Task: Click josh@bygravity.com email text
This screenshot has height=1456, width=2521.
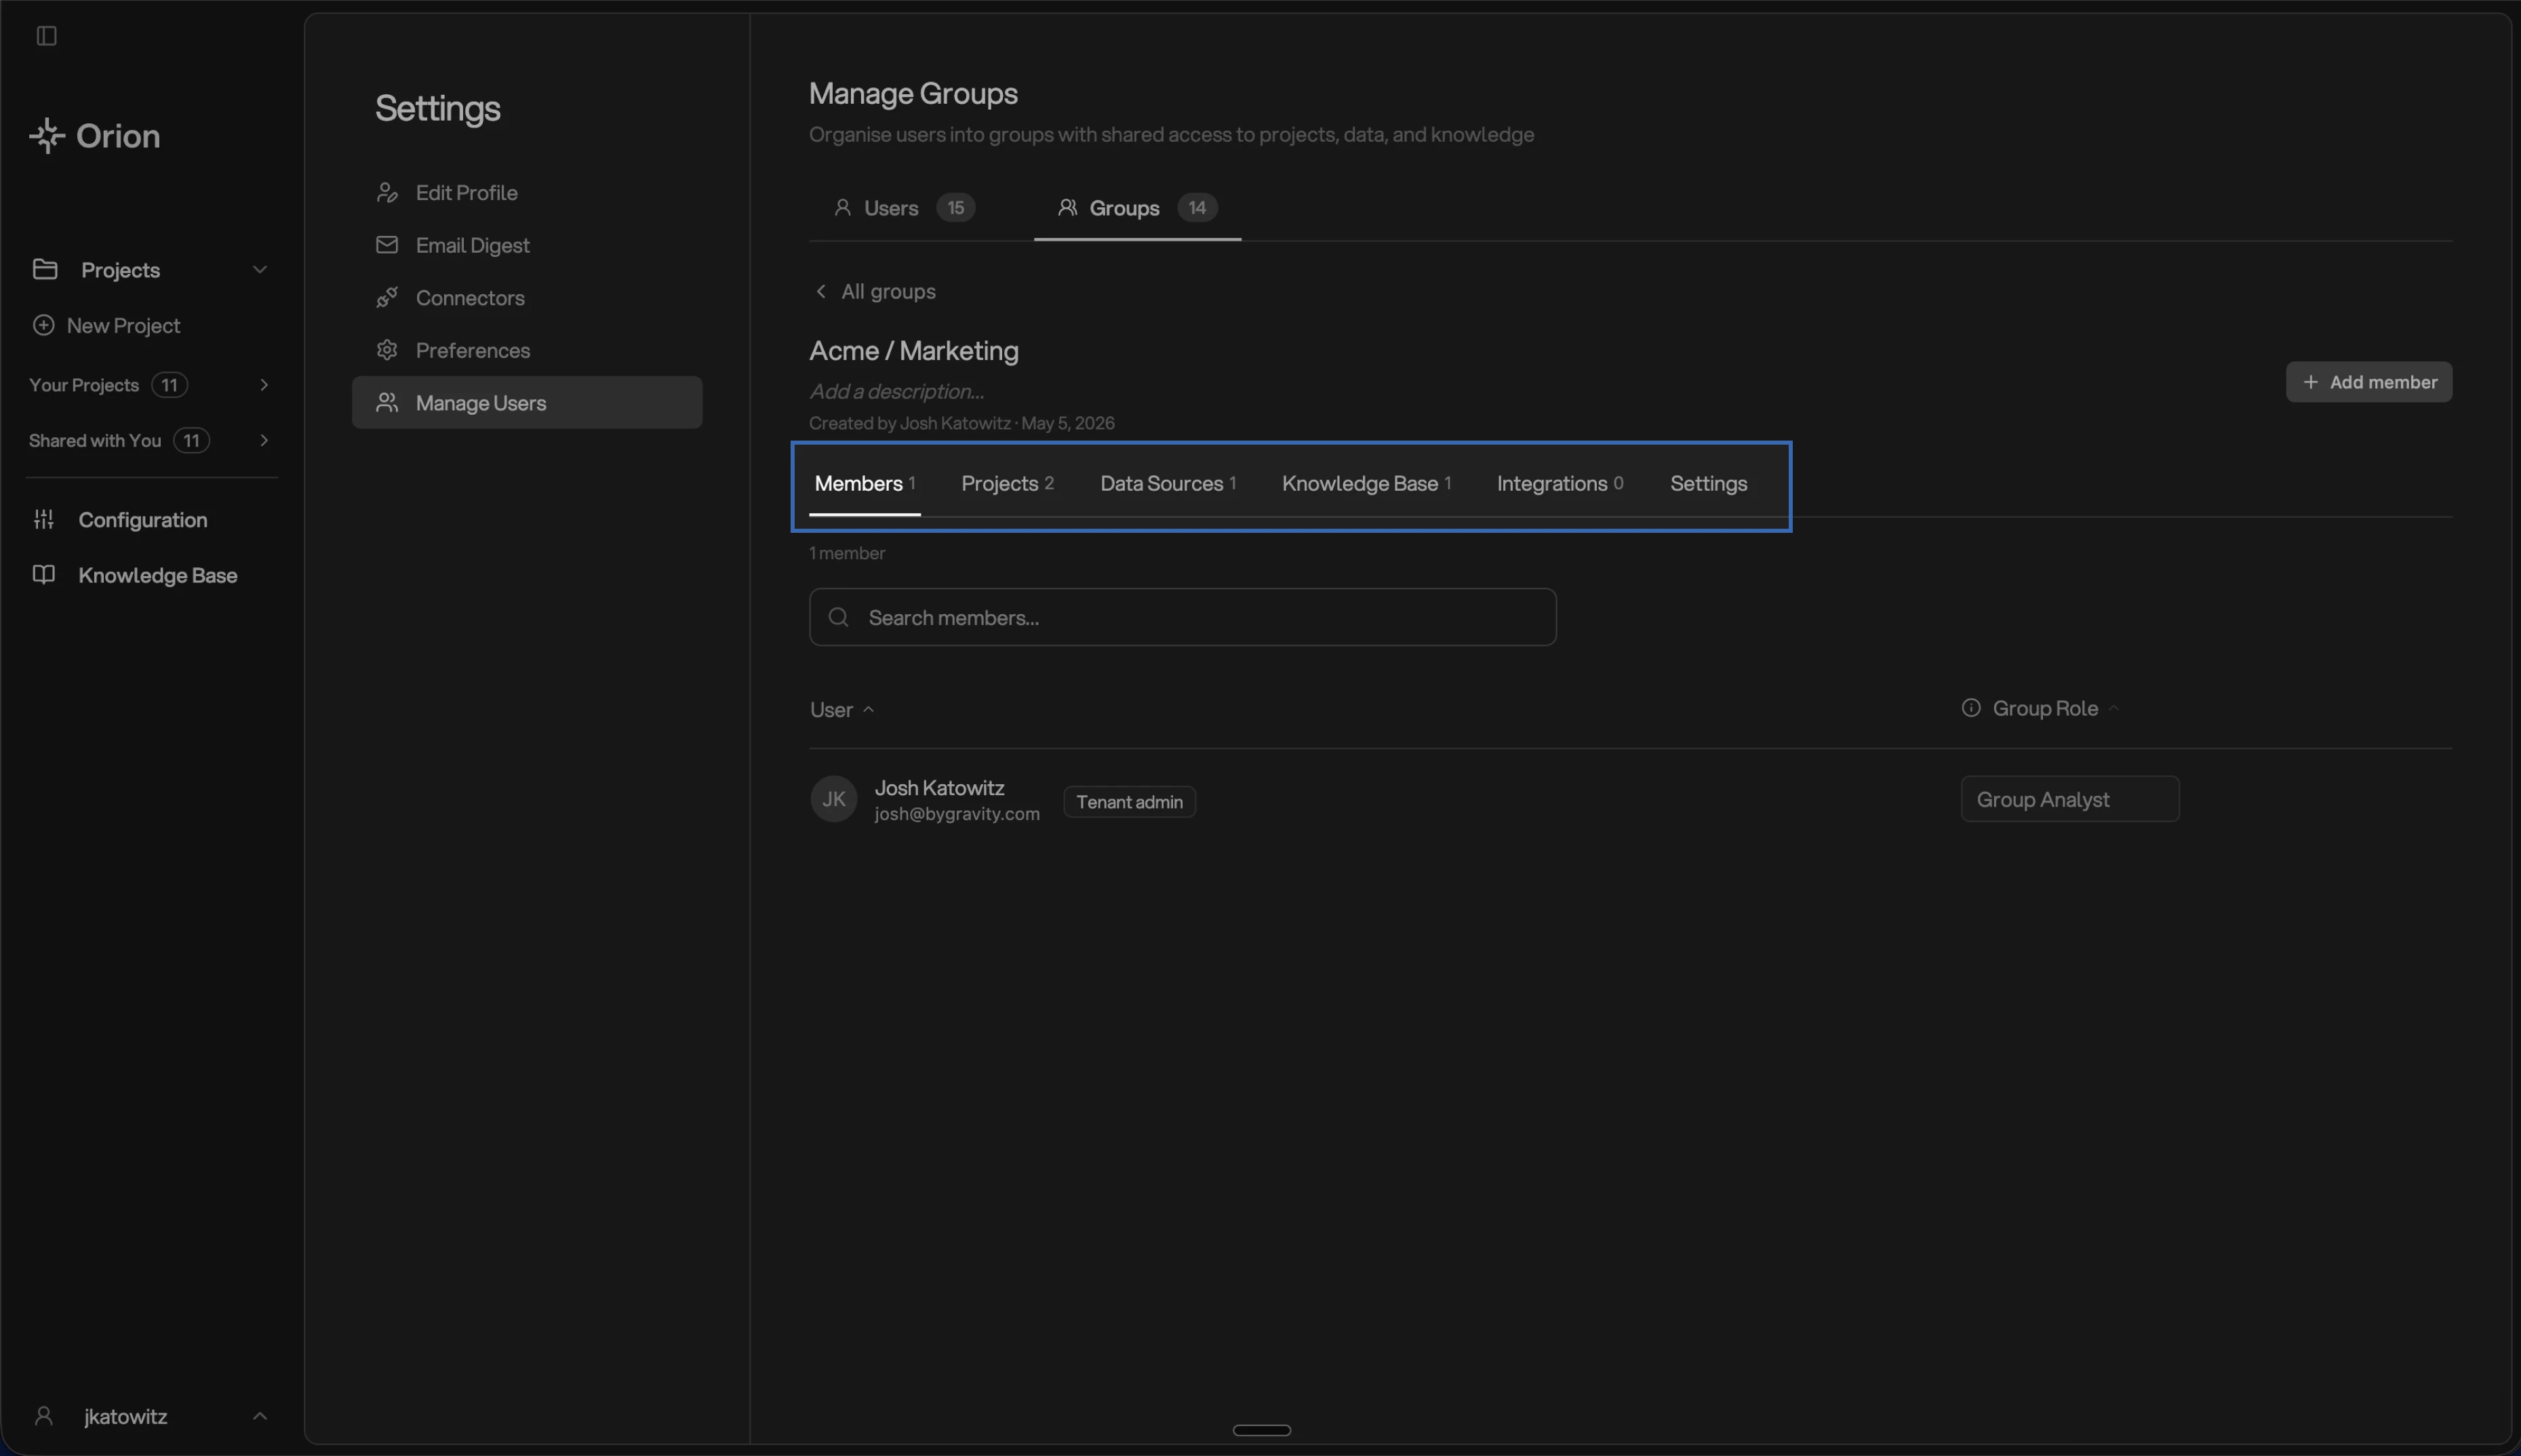Action: (957, 814)
